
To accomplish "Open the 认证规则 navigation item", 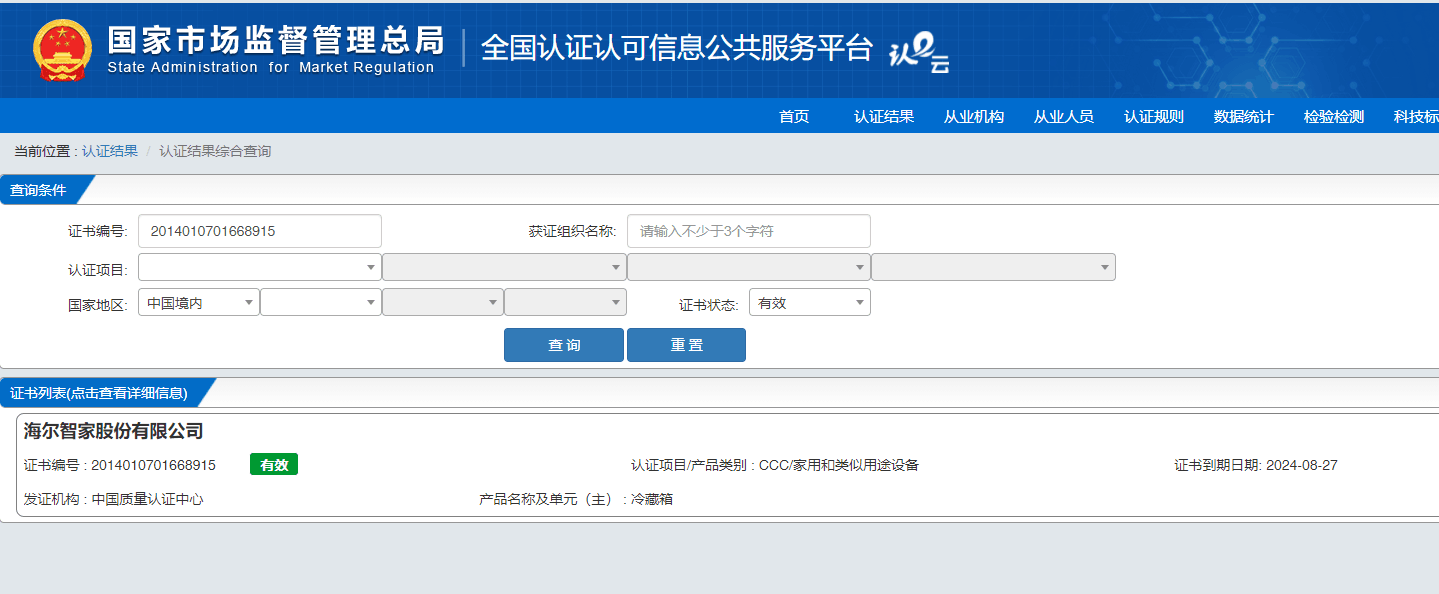I will [x=1154, y=117].
